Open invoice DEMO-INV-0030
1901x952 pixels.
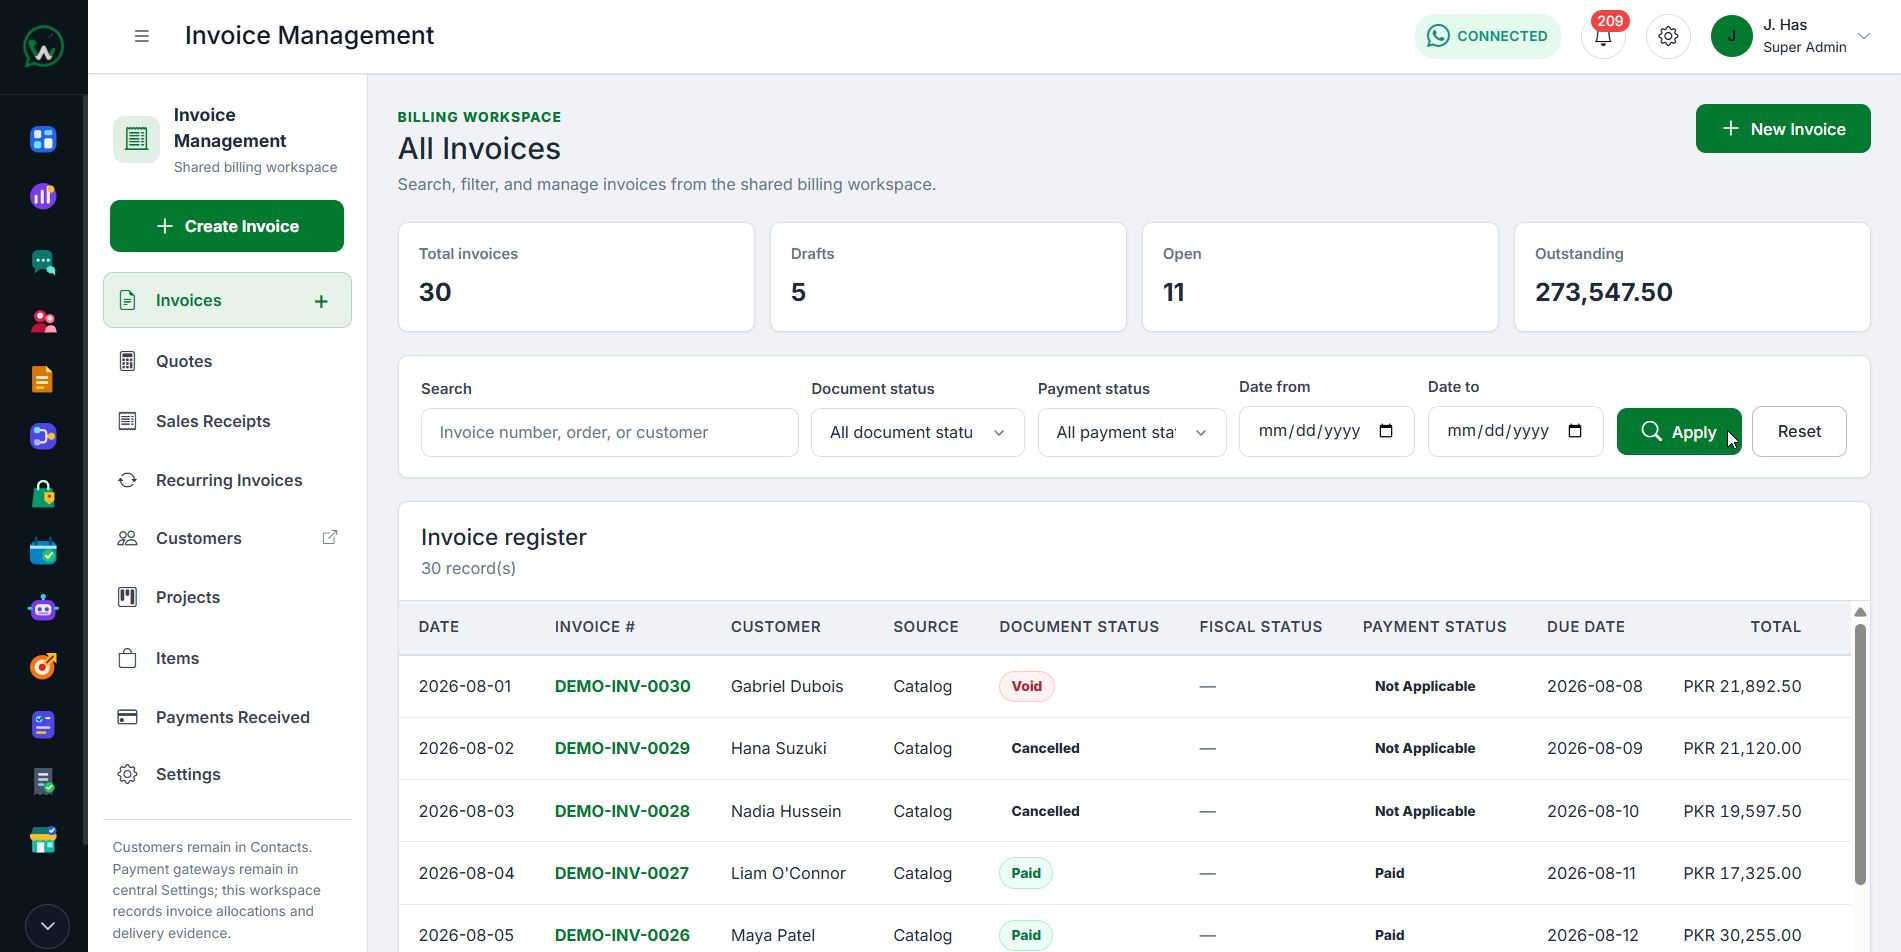coord(622,686)
